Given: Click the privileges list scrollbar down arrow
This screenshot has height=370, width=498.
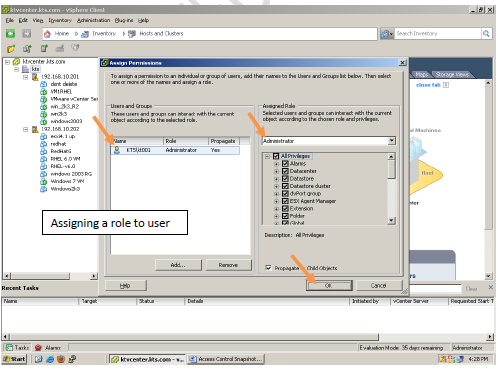Looking at the screenshot, I should pyautogui.click(x=392, y=220).
